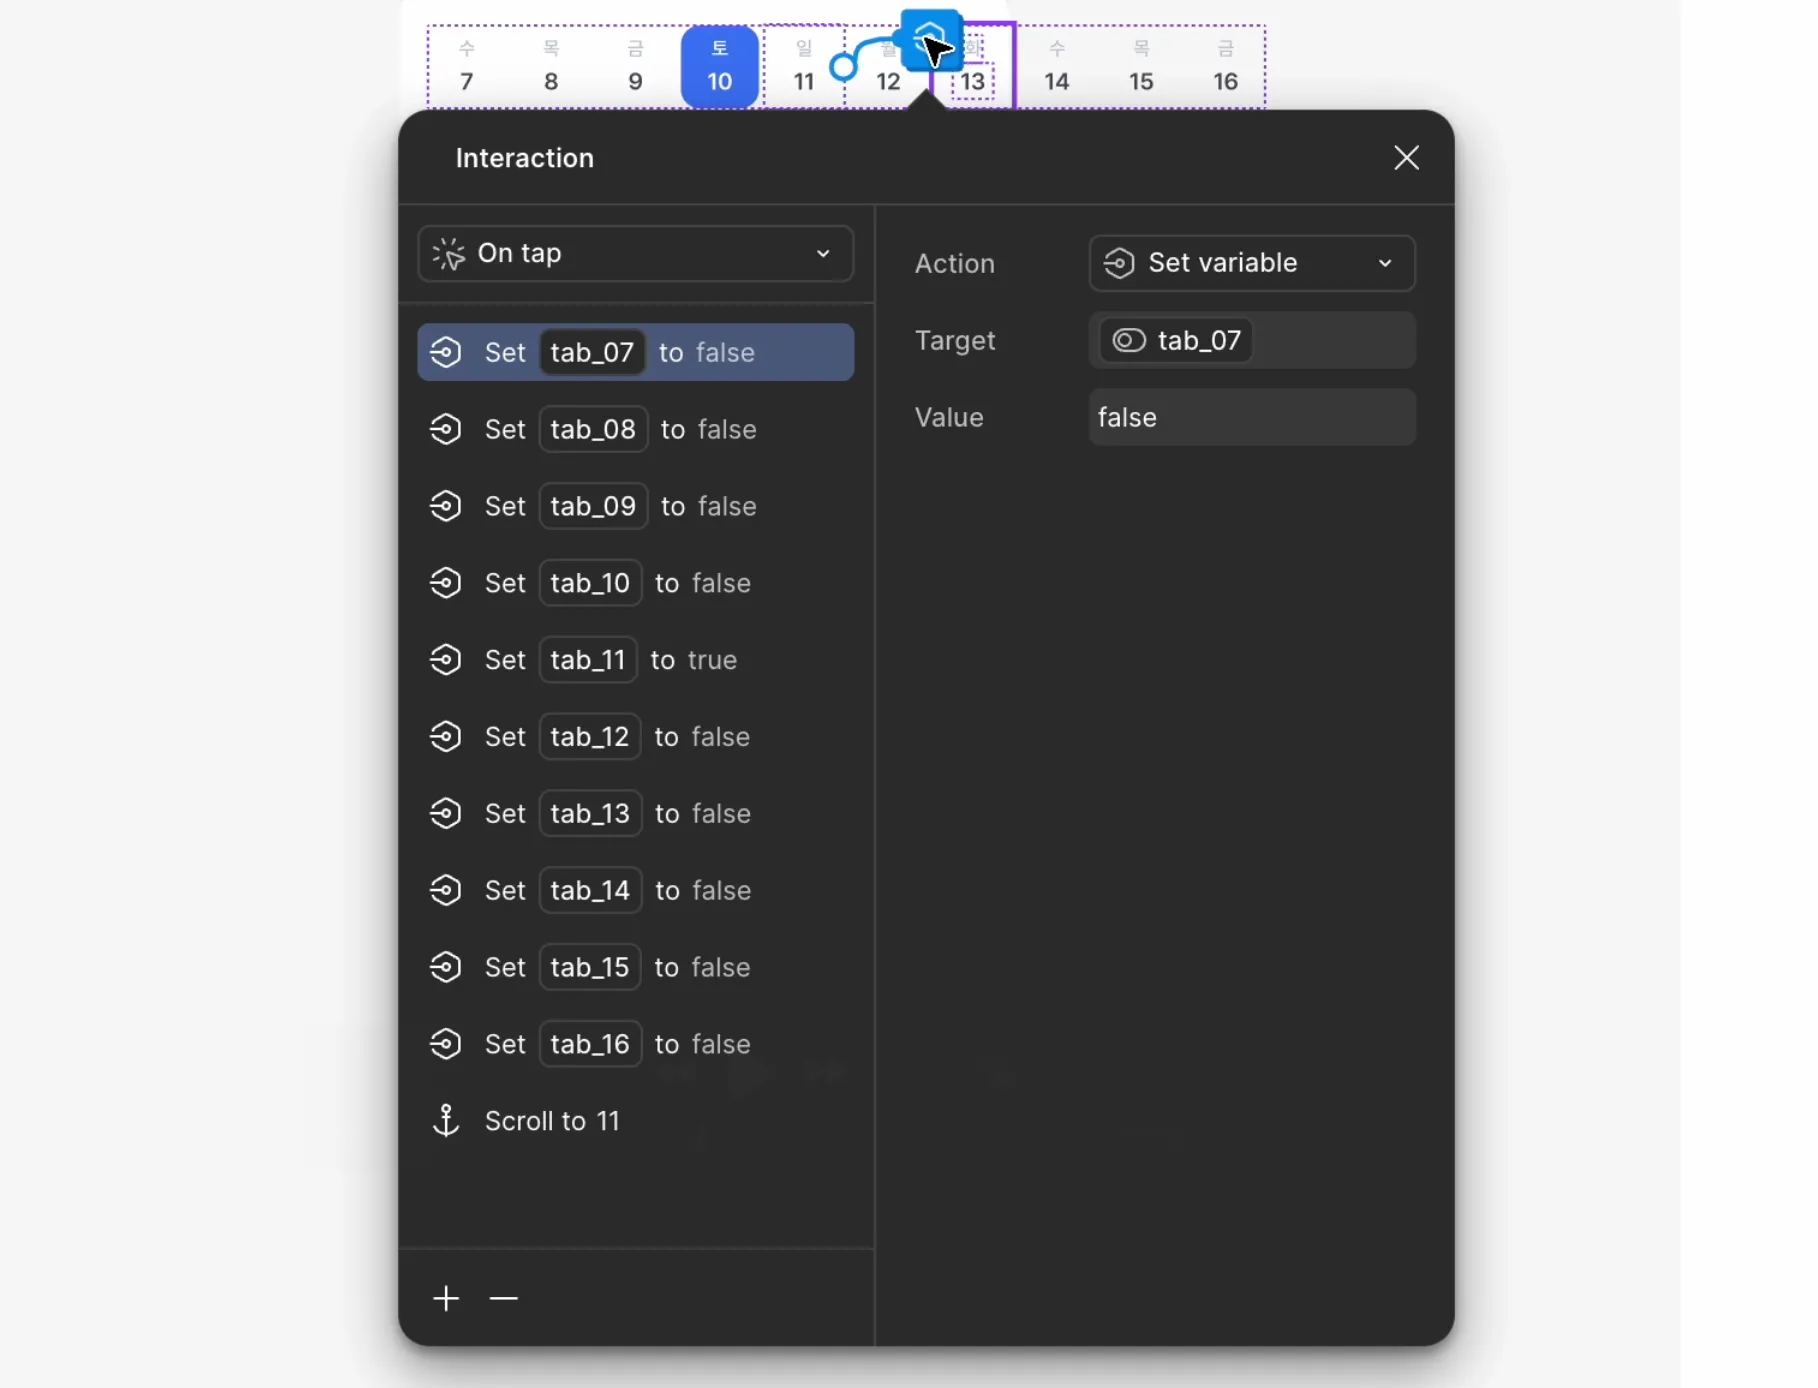The image size is (1818, 1388).
Task: Click the set-variable icon beside tab_09
Action: 445,506
